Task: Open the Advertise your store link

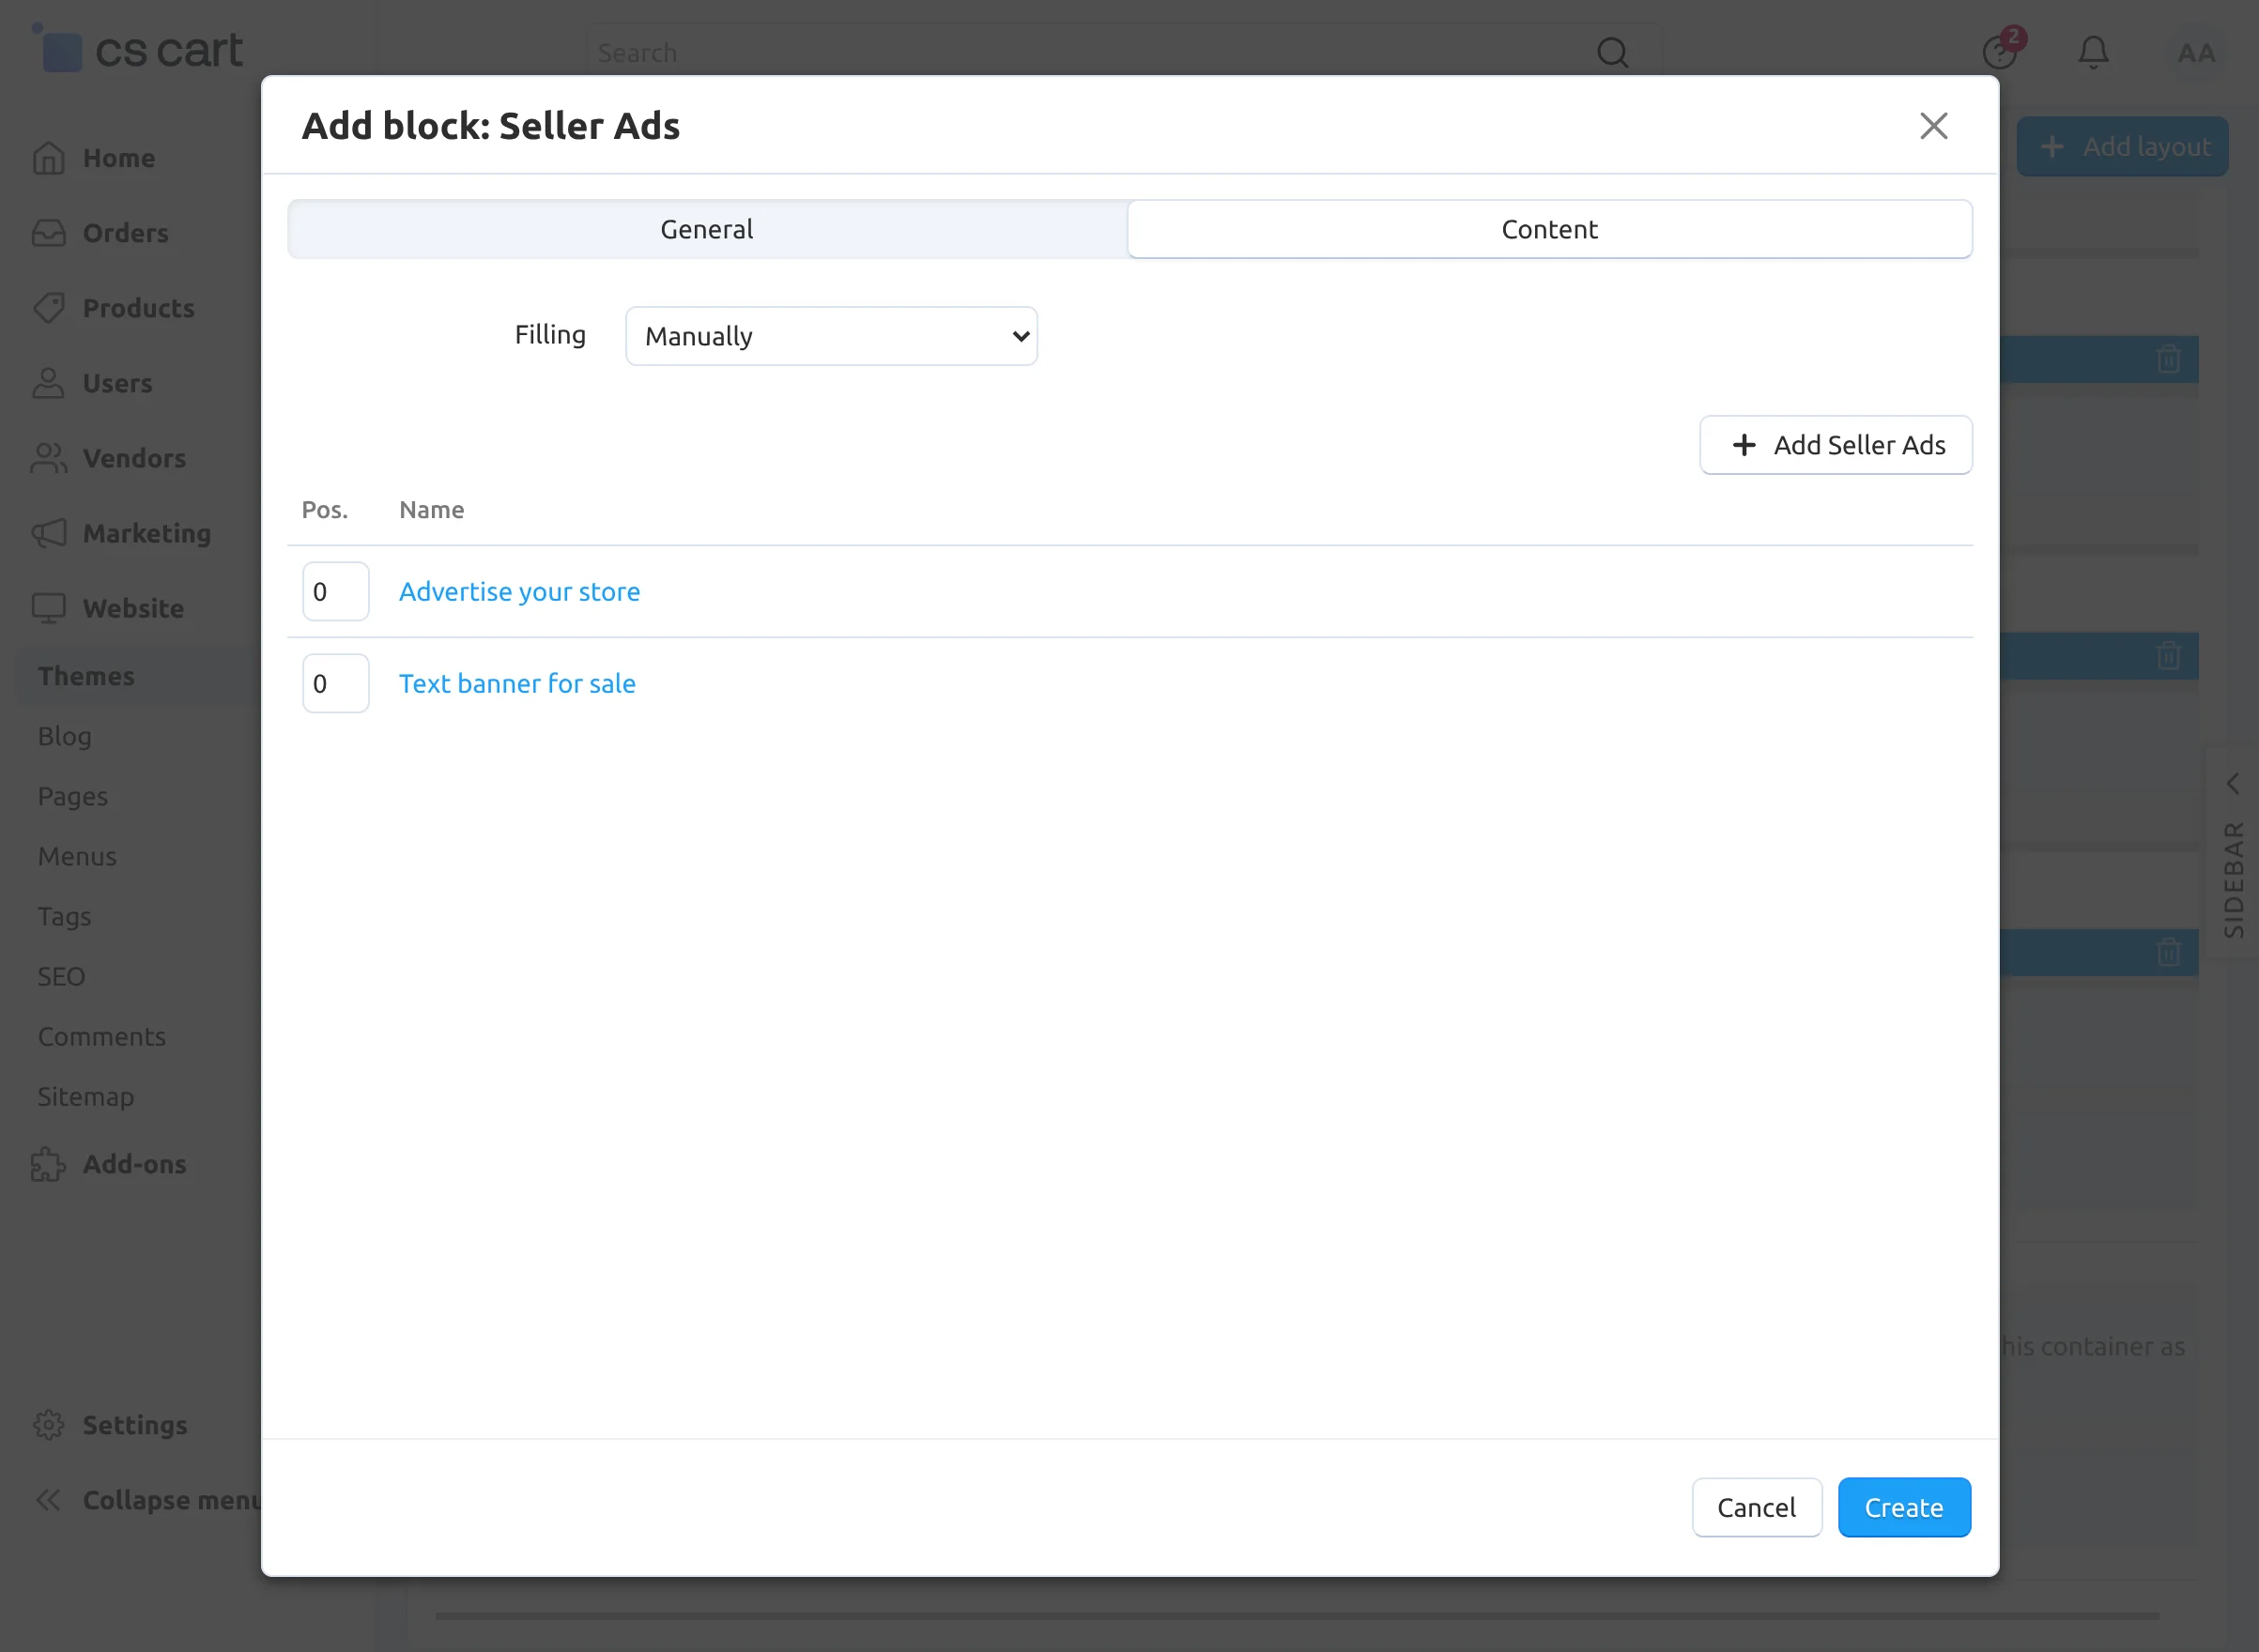Action: [519, 592]
